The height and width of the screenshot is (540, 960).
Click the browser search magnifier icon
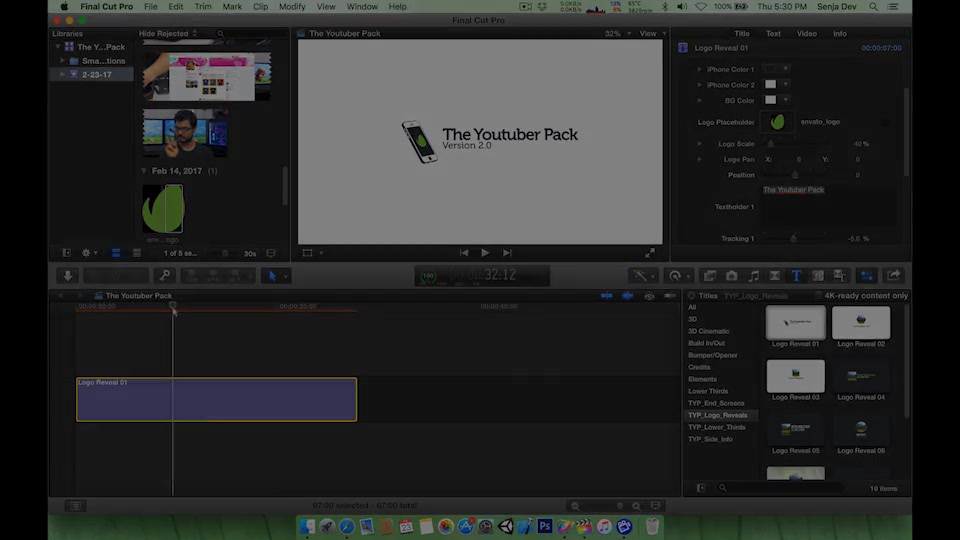point(220,34)
